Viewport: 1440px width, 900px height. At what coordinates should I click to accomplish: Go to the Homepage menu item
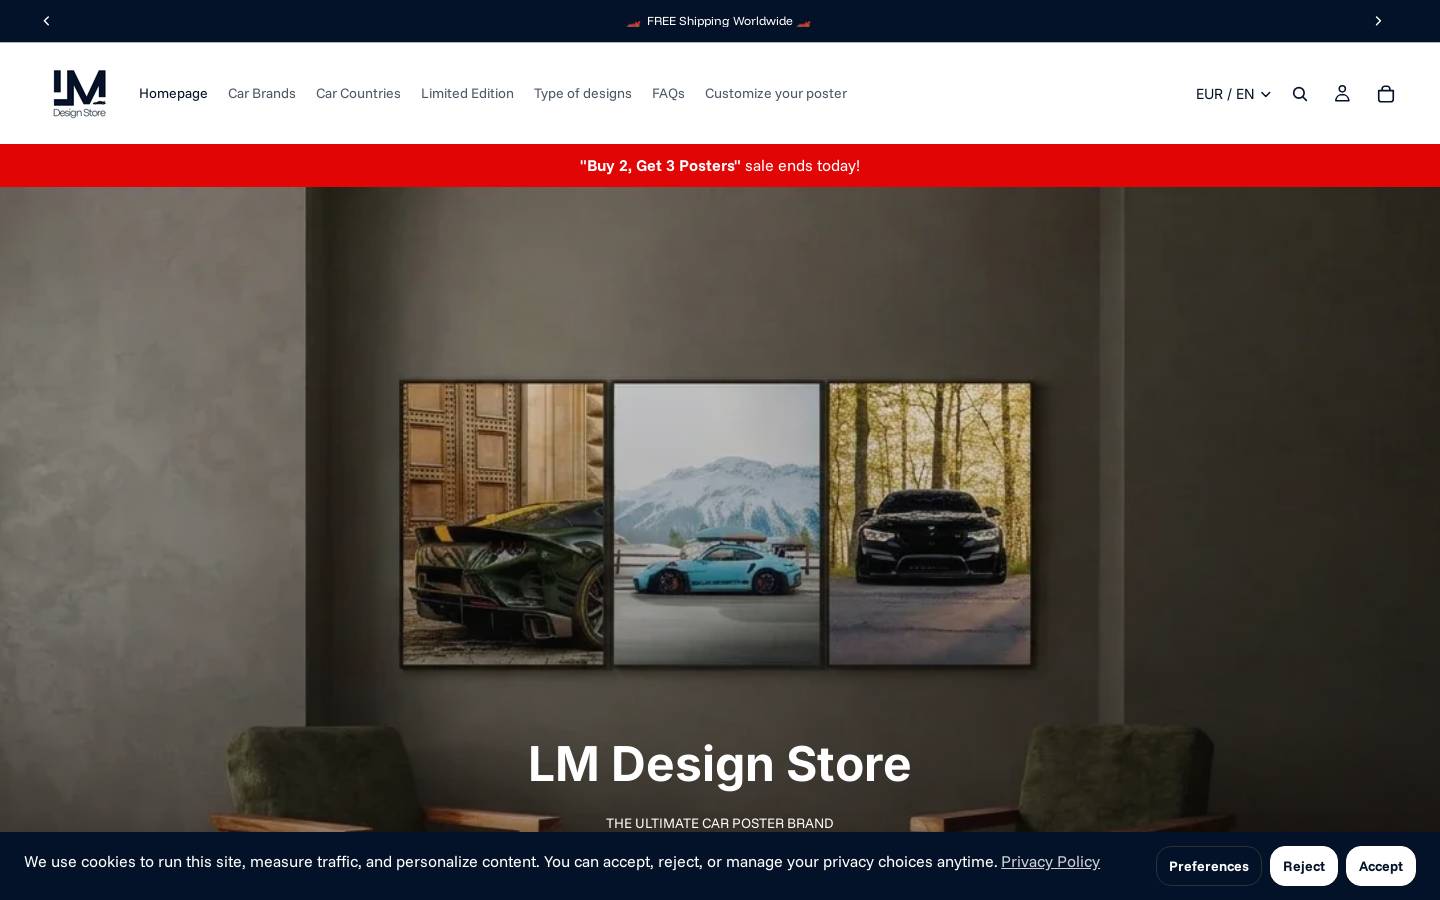[173, 93]
